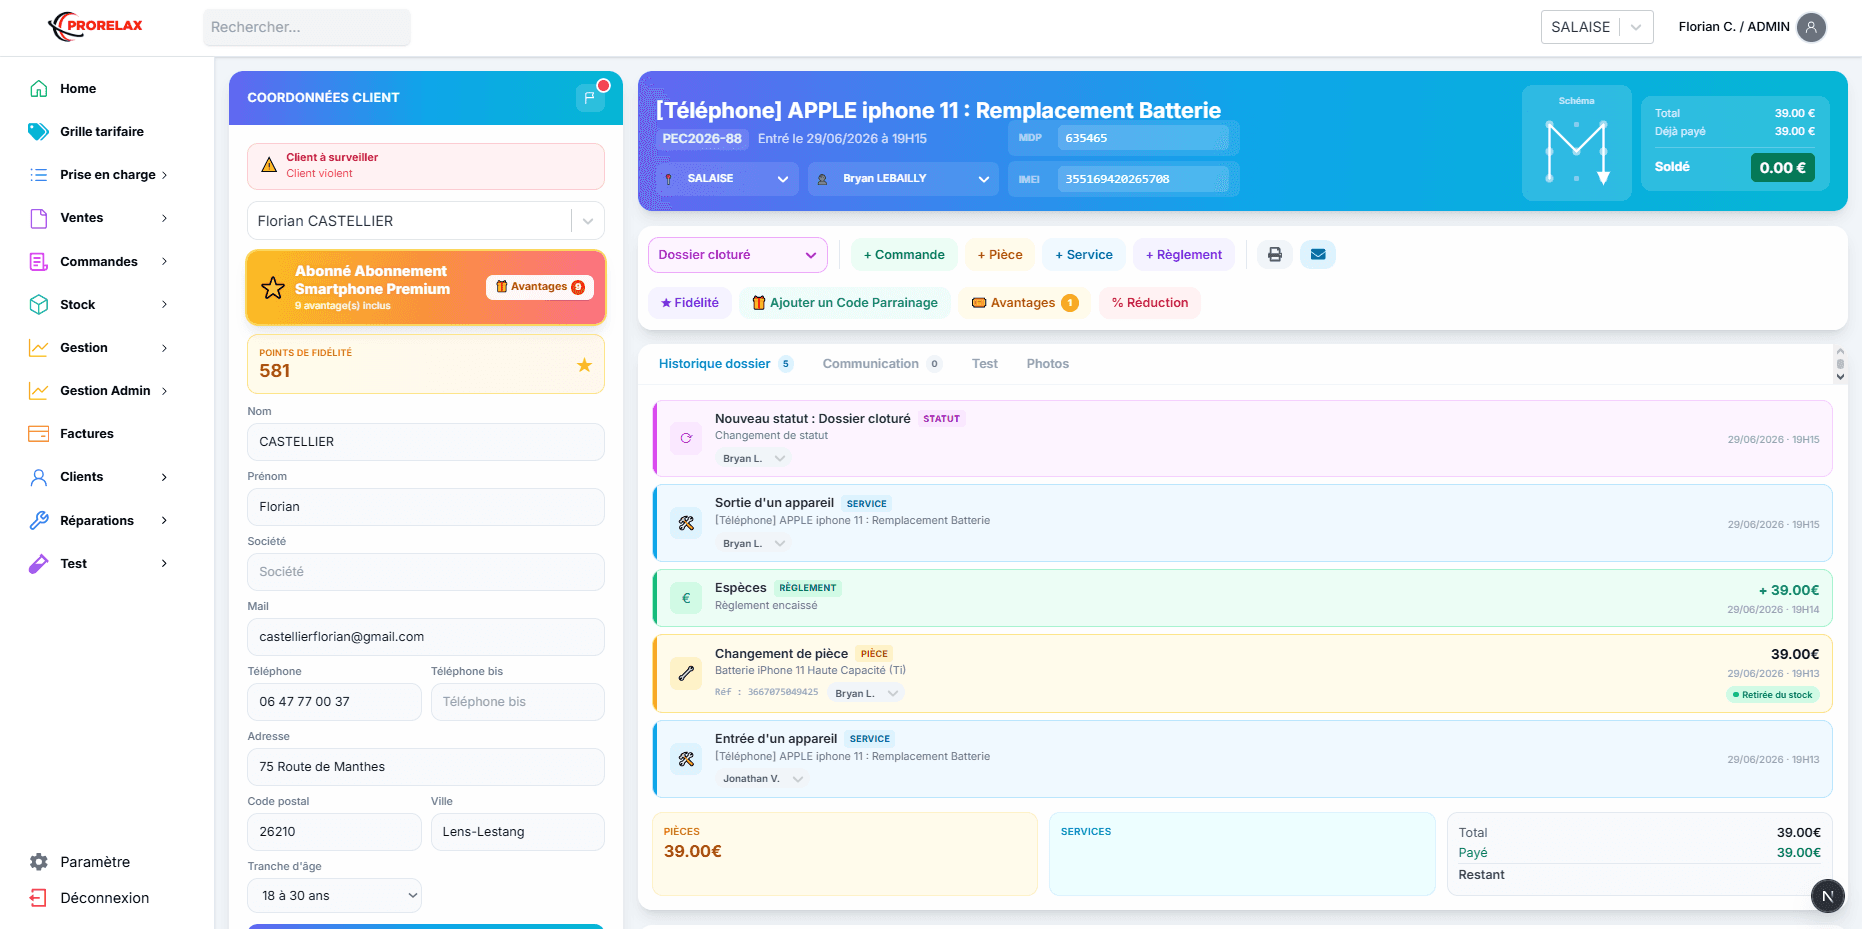The height and width of the screenshot is (929, 1862).
Task: Open the Home sidebar icon
Action: point(39,88)
